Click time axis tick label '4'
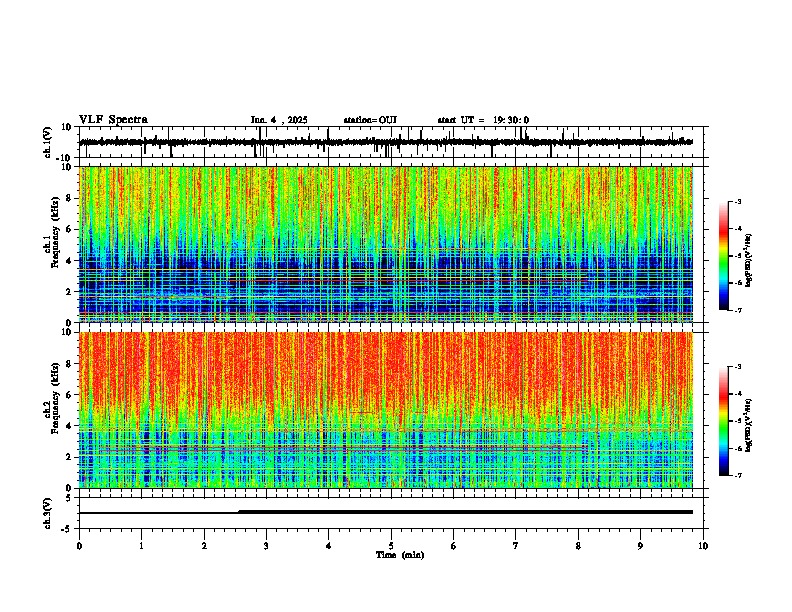The height and width of the screenshot is (612, 792). pos(329,546)
